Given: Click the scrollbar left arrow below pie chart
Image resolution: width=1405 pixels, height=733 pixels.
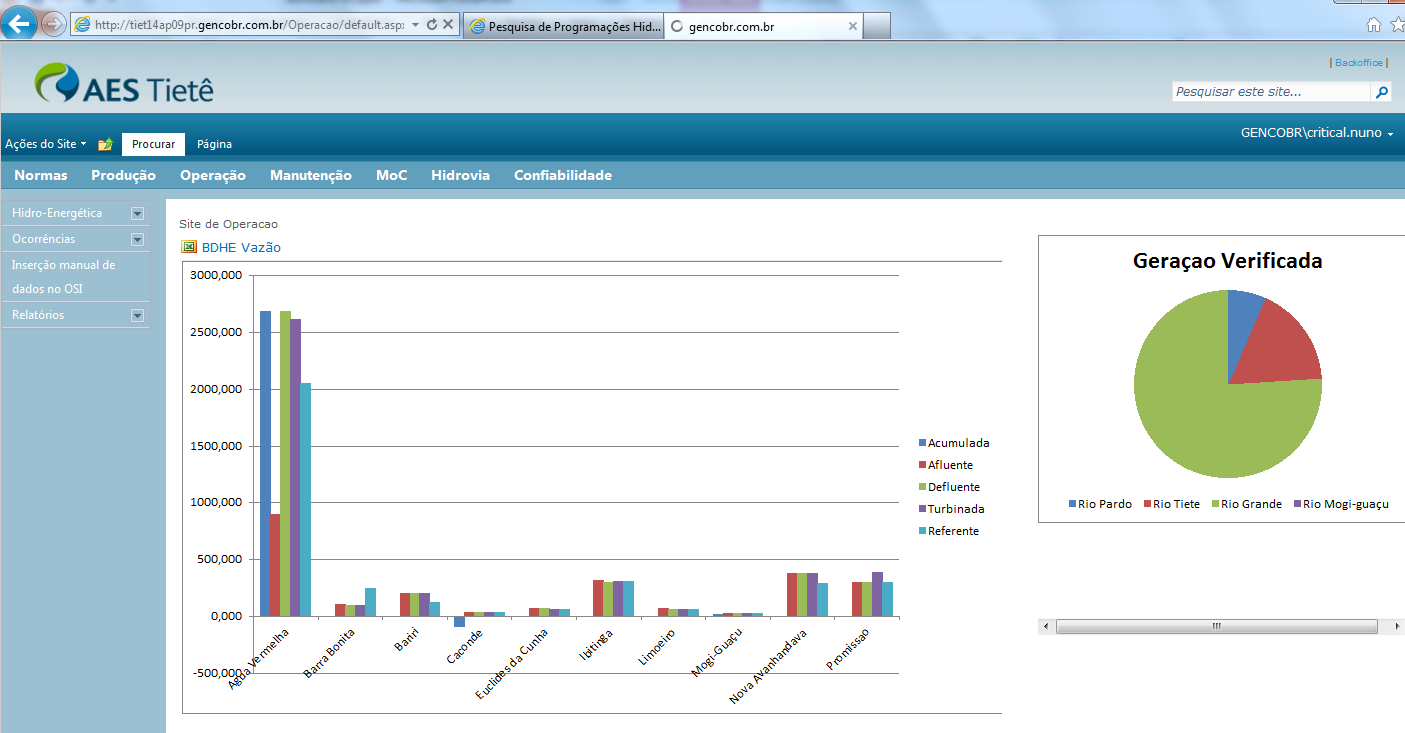Looking at the screenshot, I should click(x=1046, y=626).
